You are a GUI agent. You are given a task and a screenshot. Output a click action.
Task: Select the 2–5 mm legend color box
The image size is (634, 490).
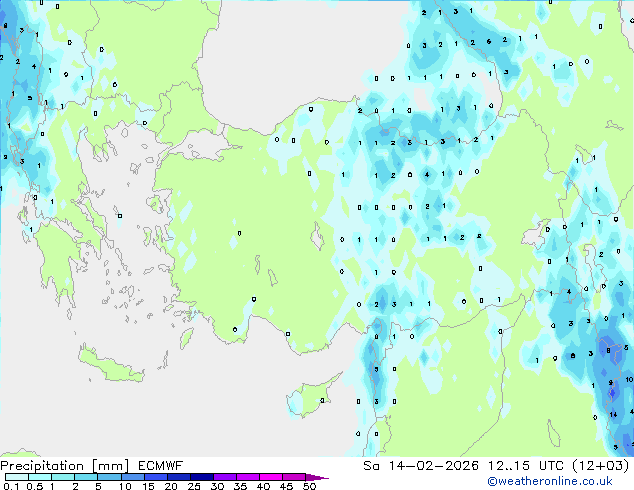point(86,477)
